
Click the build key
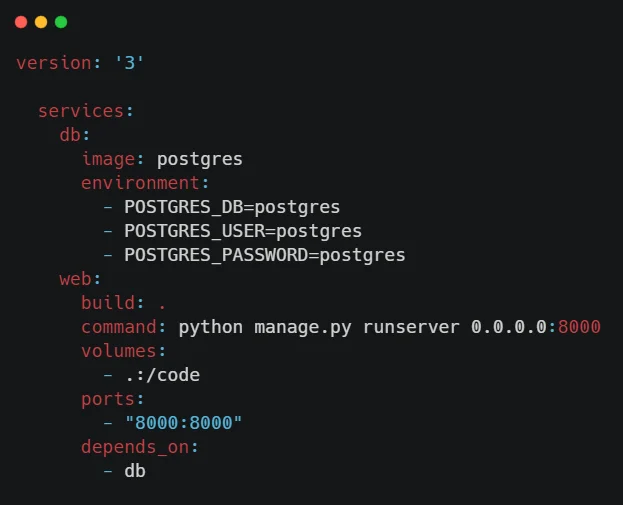click(x=112, y=303)
